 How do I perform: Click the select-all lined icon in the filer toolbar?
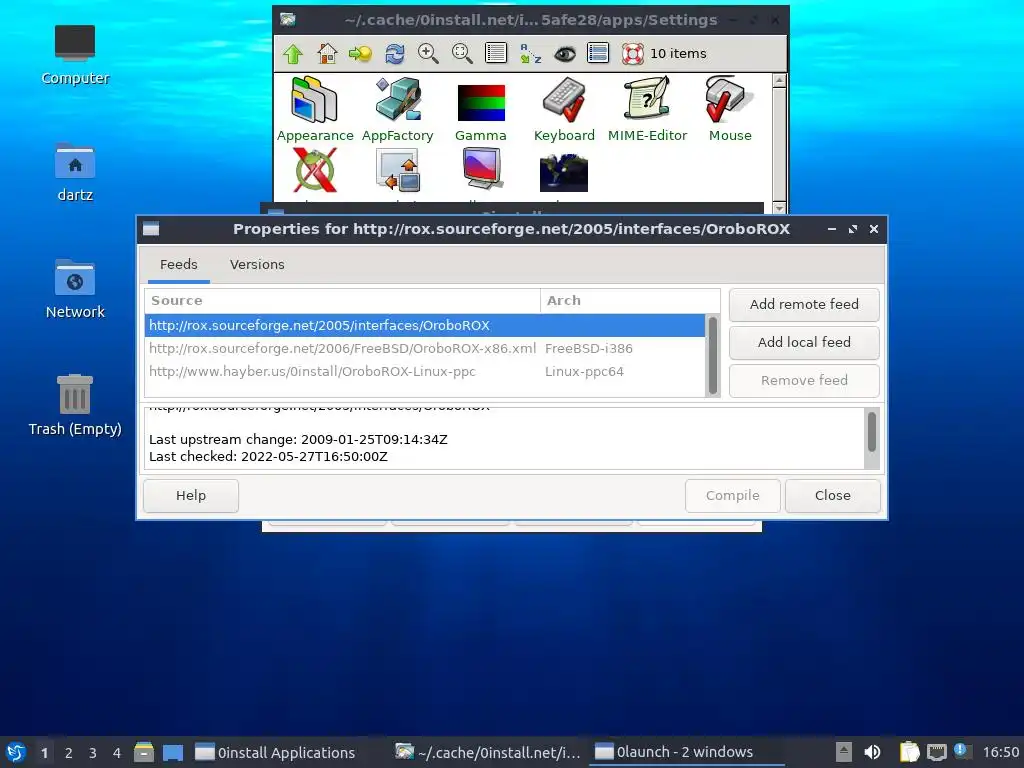point(598,54)
